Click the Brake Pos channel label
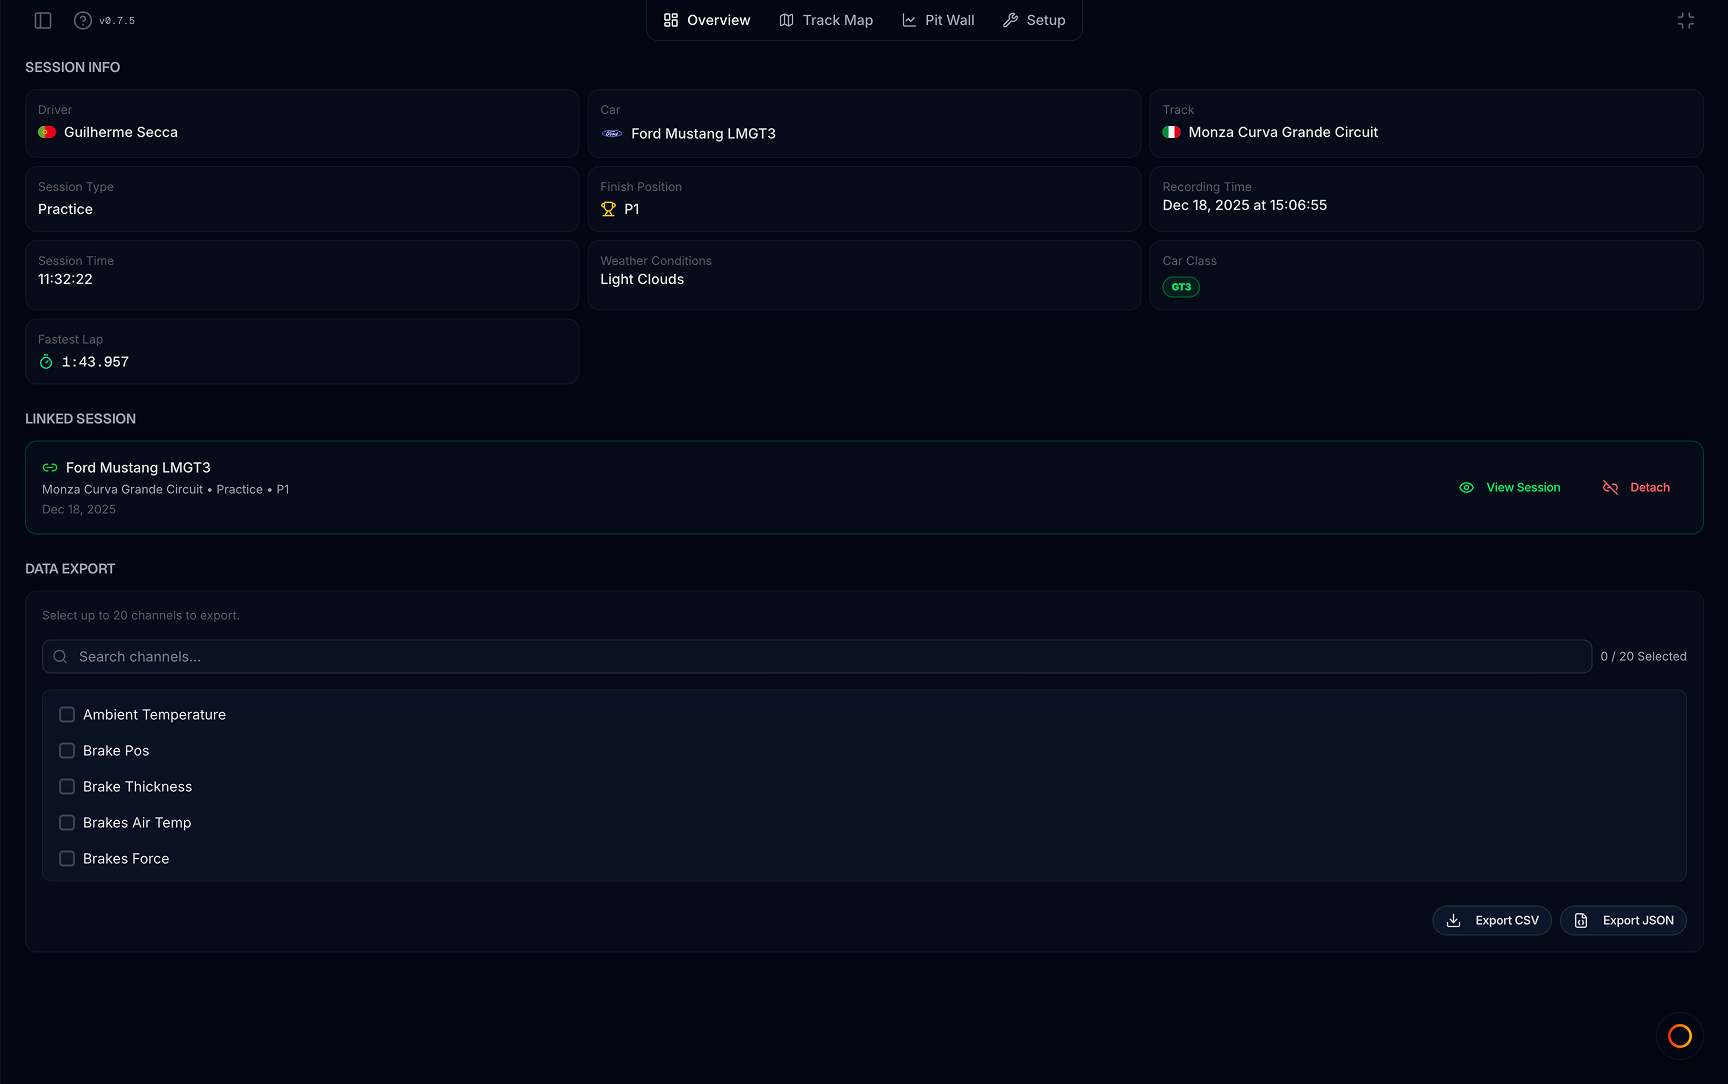1728x1084 pixels. point(116,750)
